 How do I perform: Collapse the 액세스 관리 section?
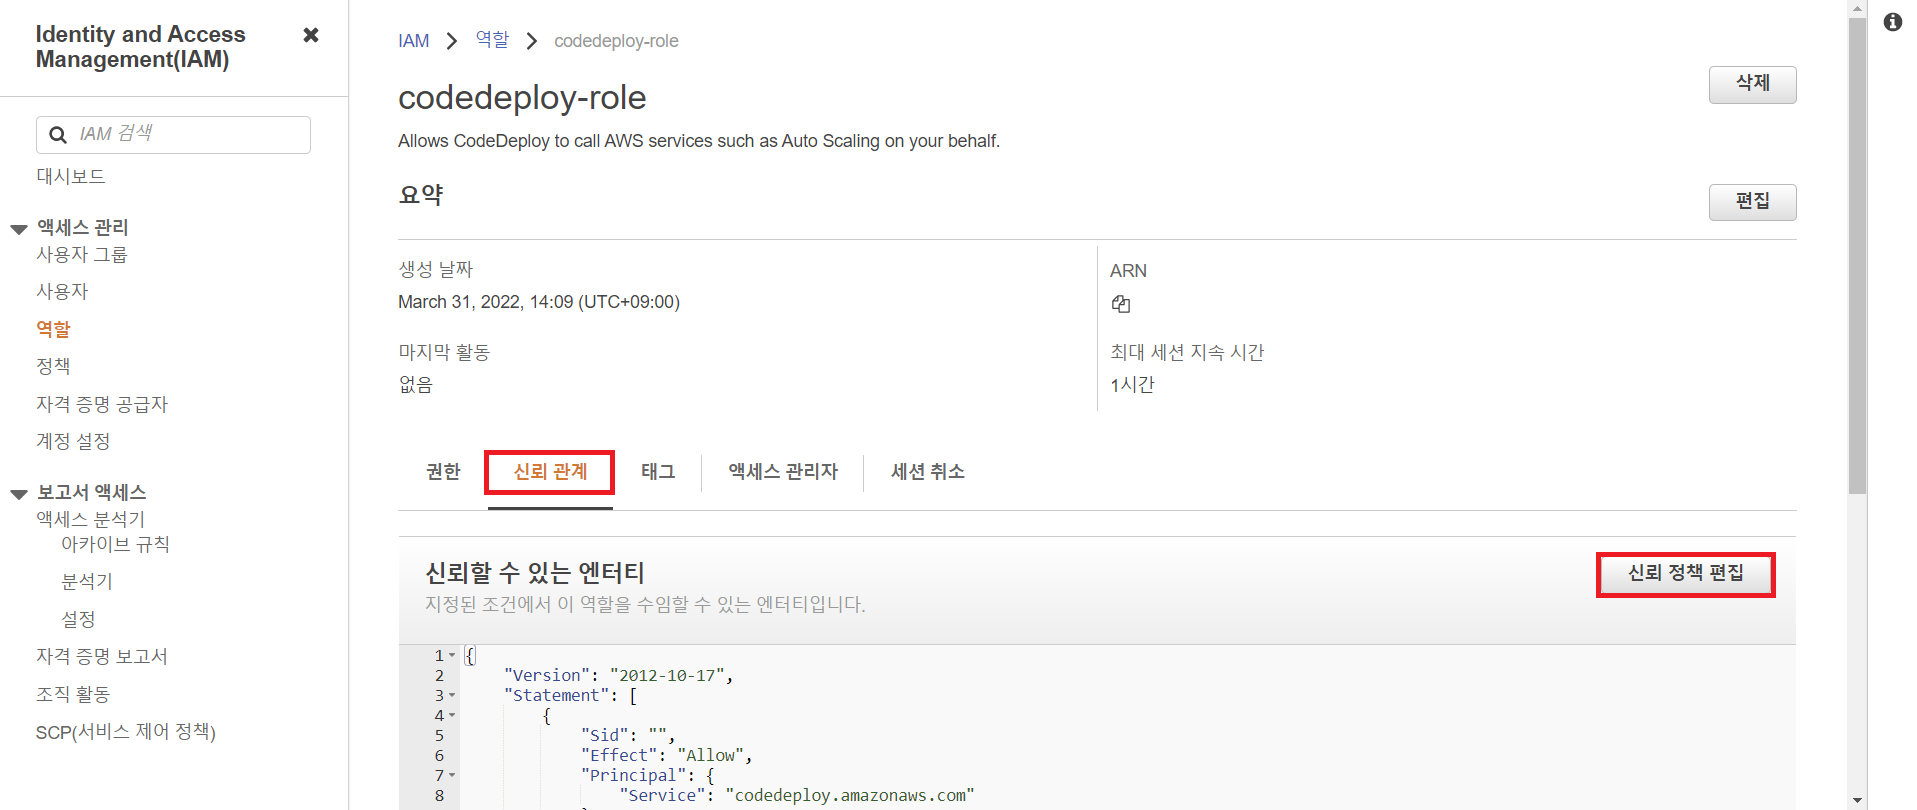tap(19, 229)
